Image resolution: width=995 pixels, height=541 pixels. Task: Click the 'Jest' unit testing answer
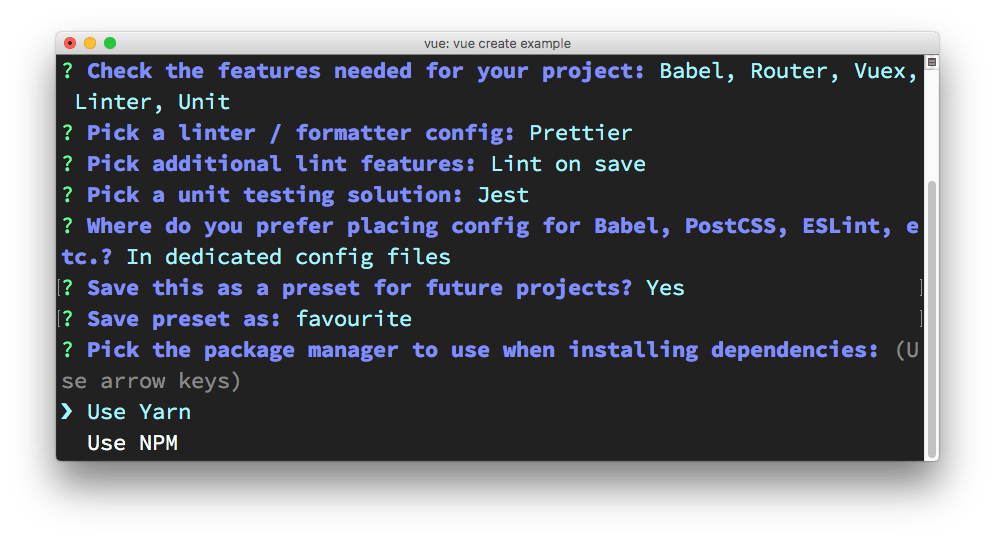(x=503, y=195)
